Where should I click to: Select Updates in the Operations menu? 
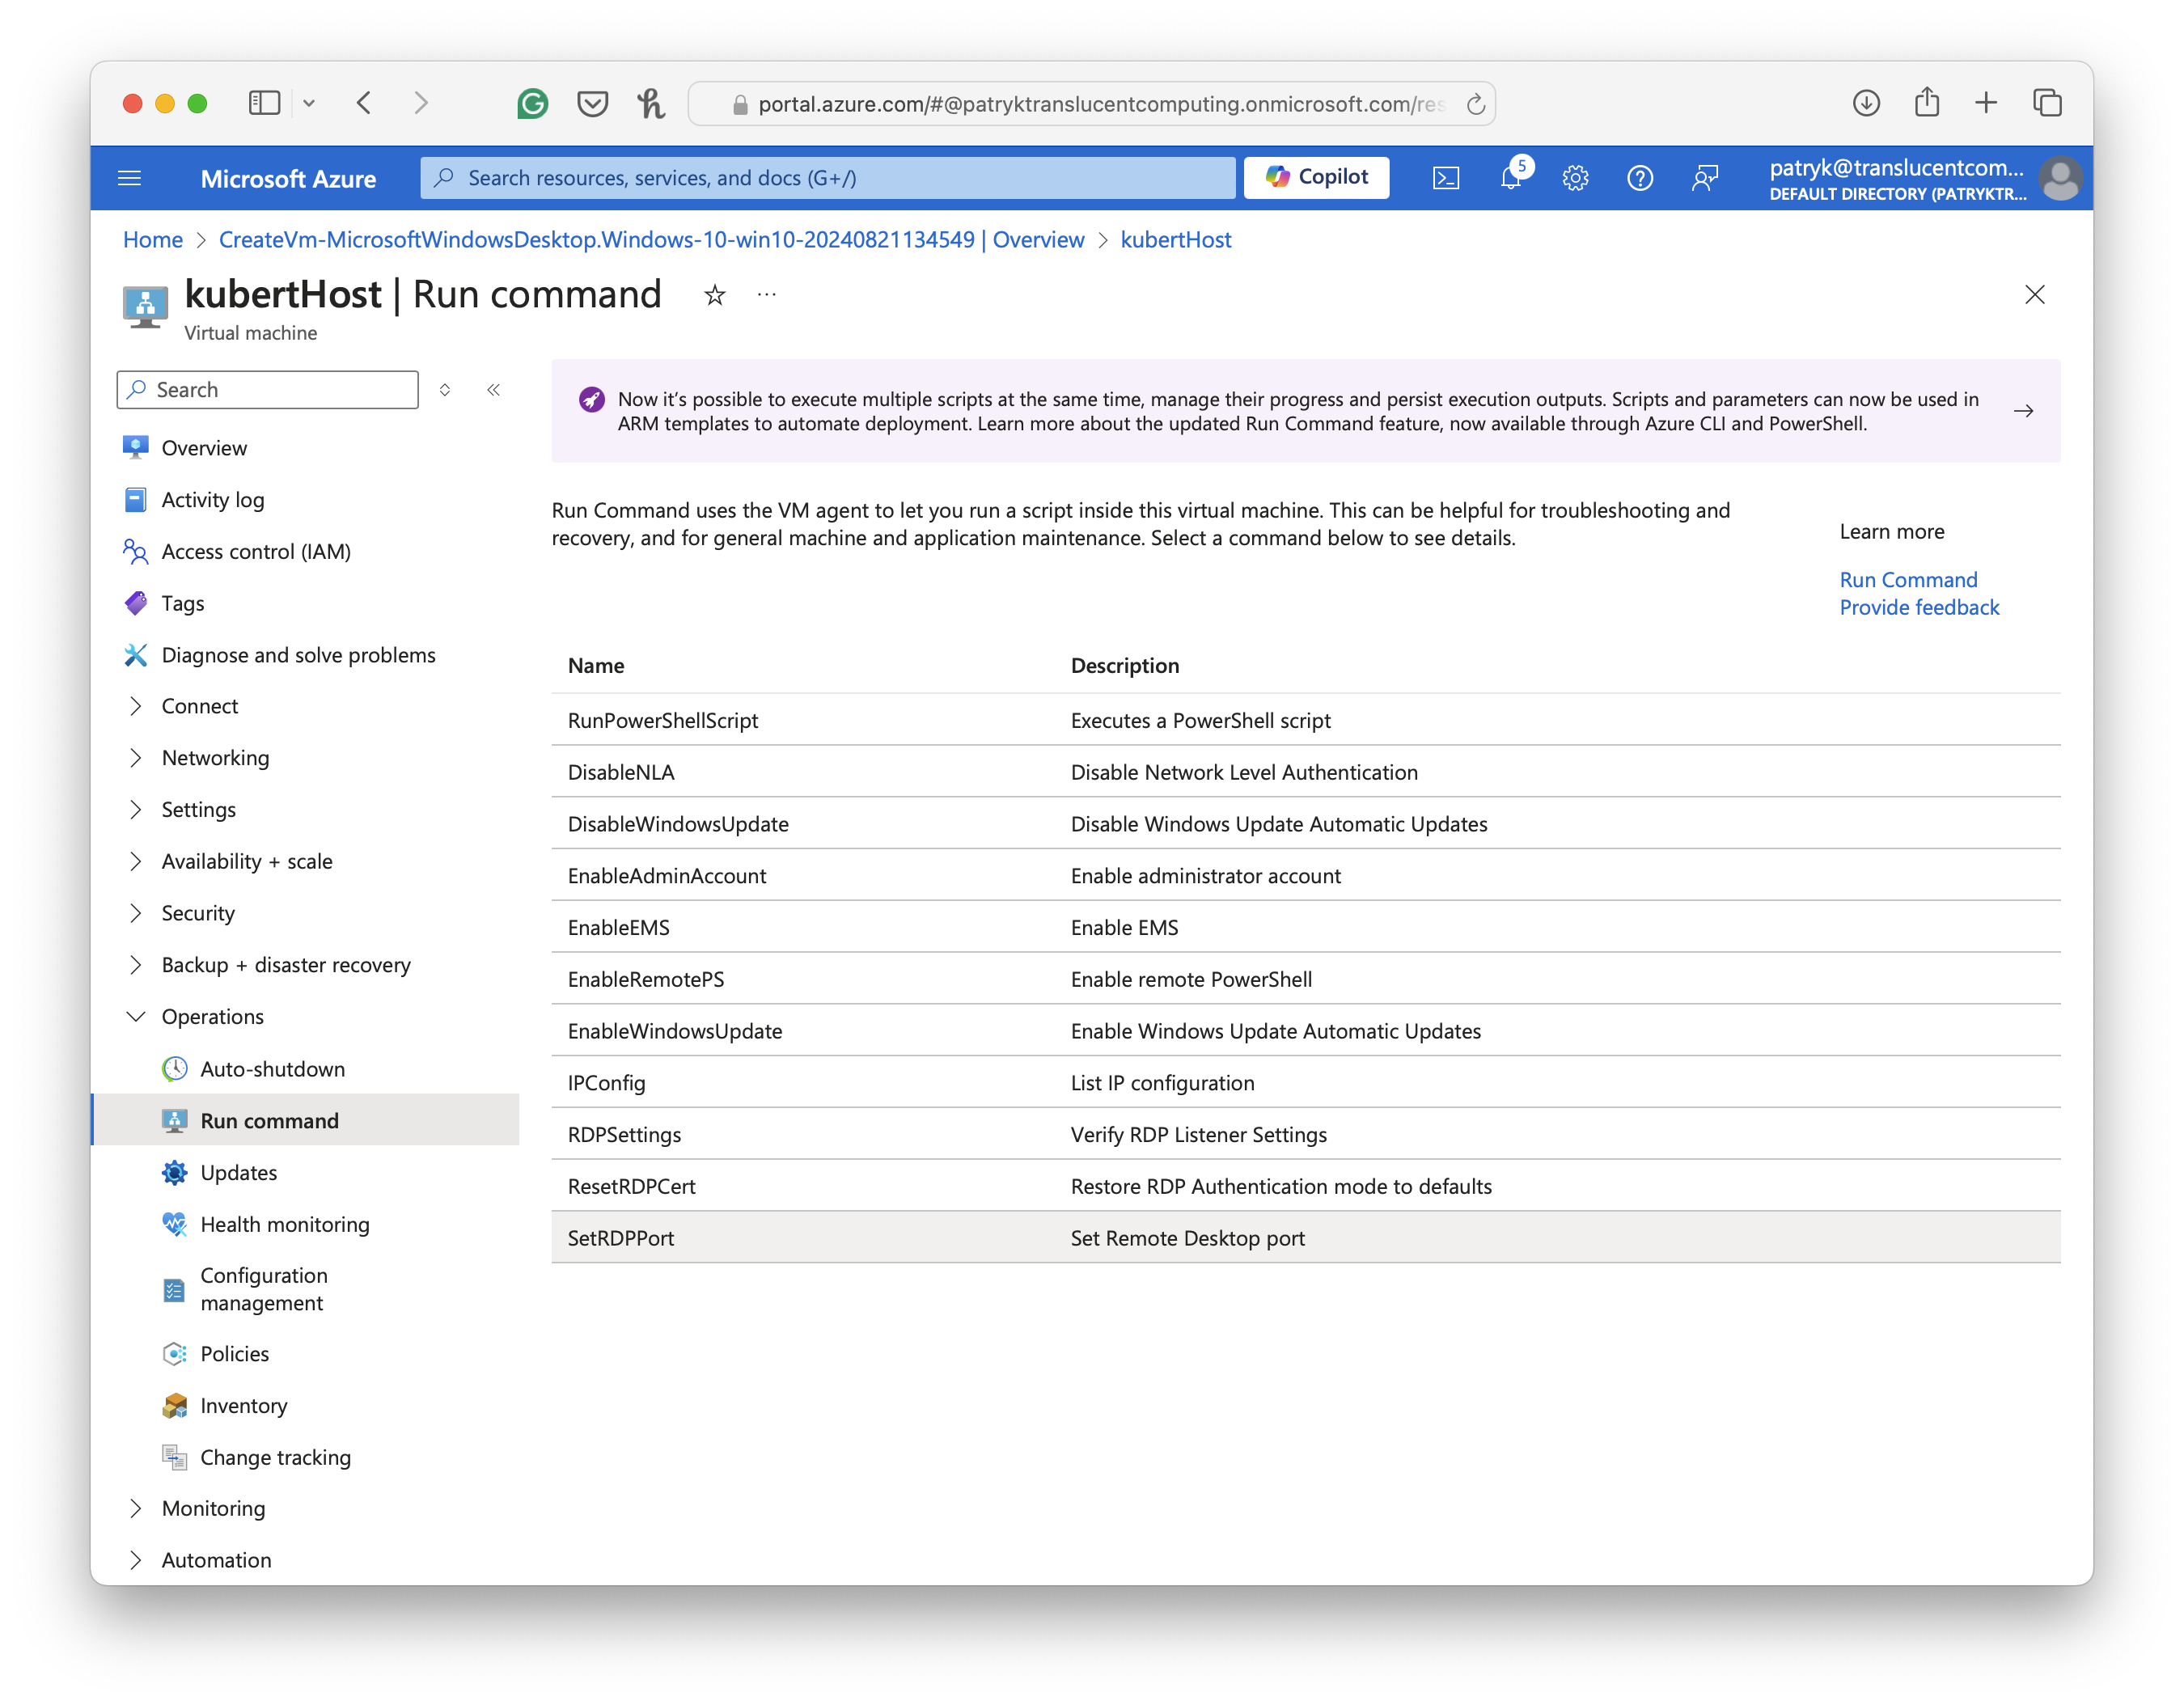pos(238,1172)
